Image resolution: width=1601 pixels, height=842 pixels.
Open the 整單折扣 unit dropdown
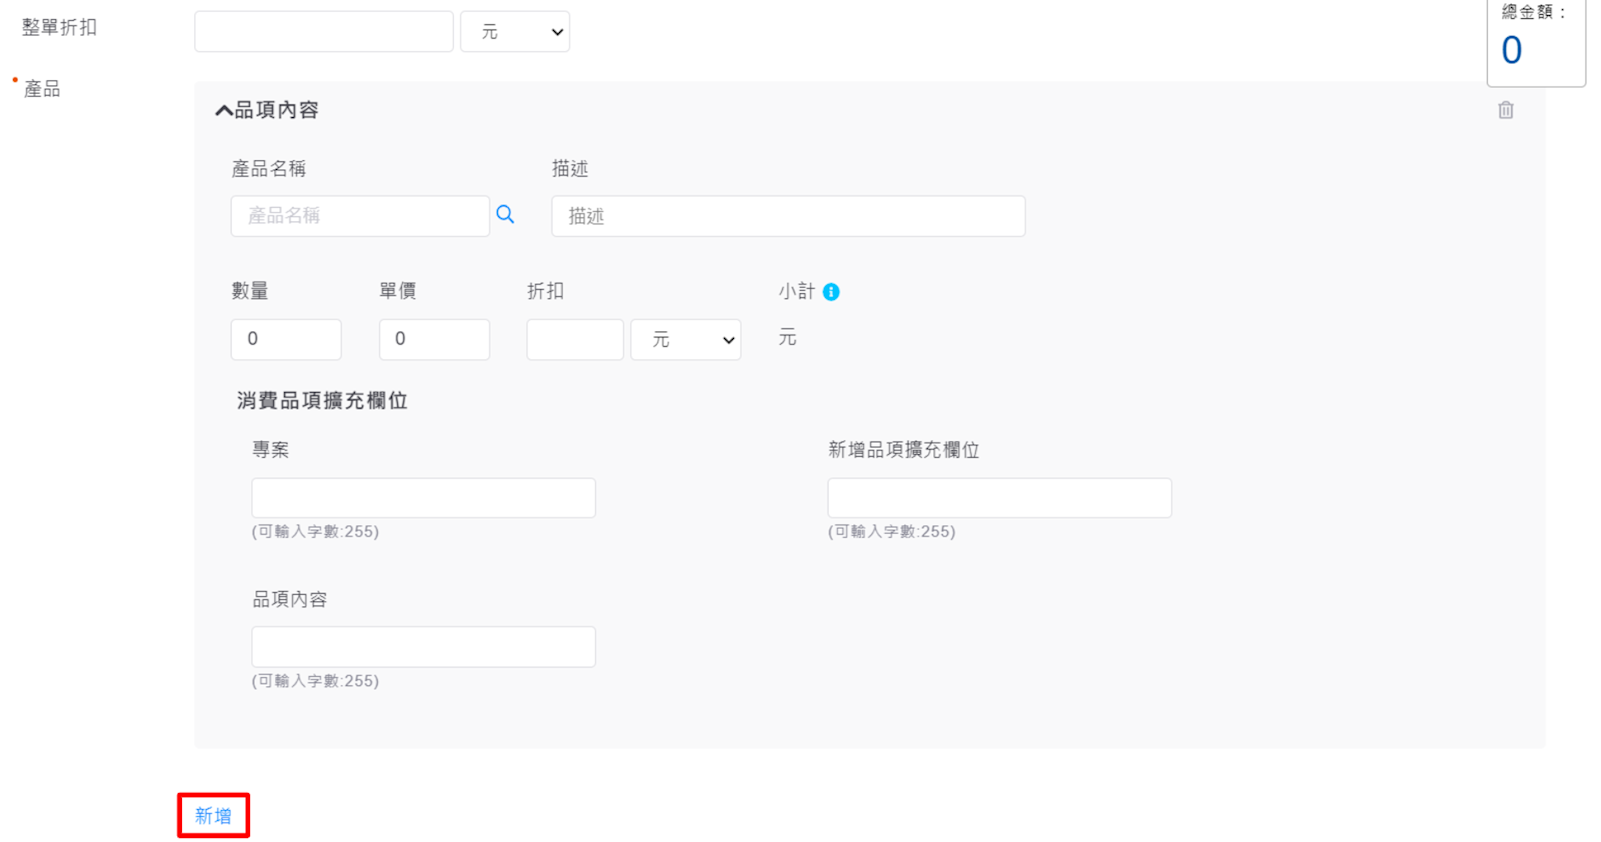pyautogui.click(x=515, y=32)
